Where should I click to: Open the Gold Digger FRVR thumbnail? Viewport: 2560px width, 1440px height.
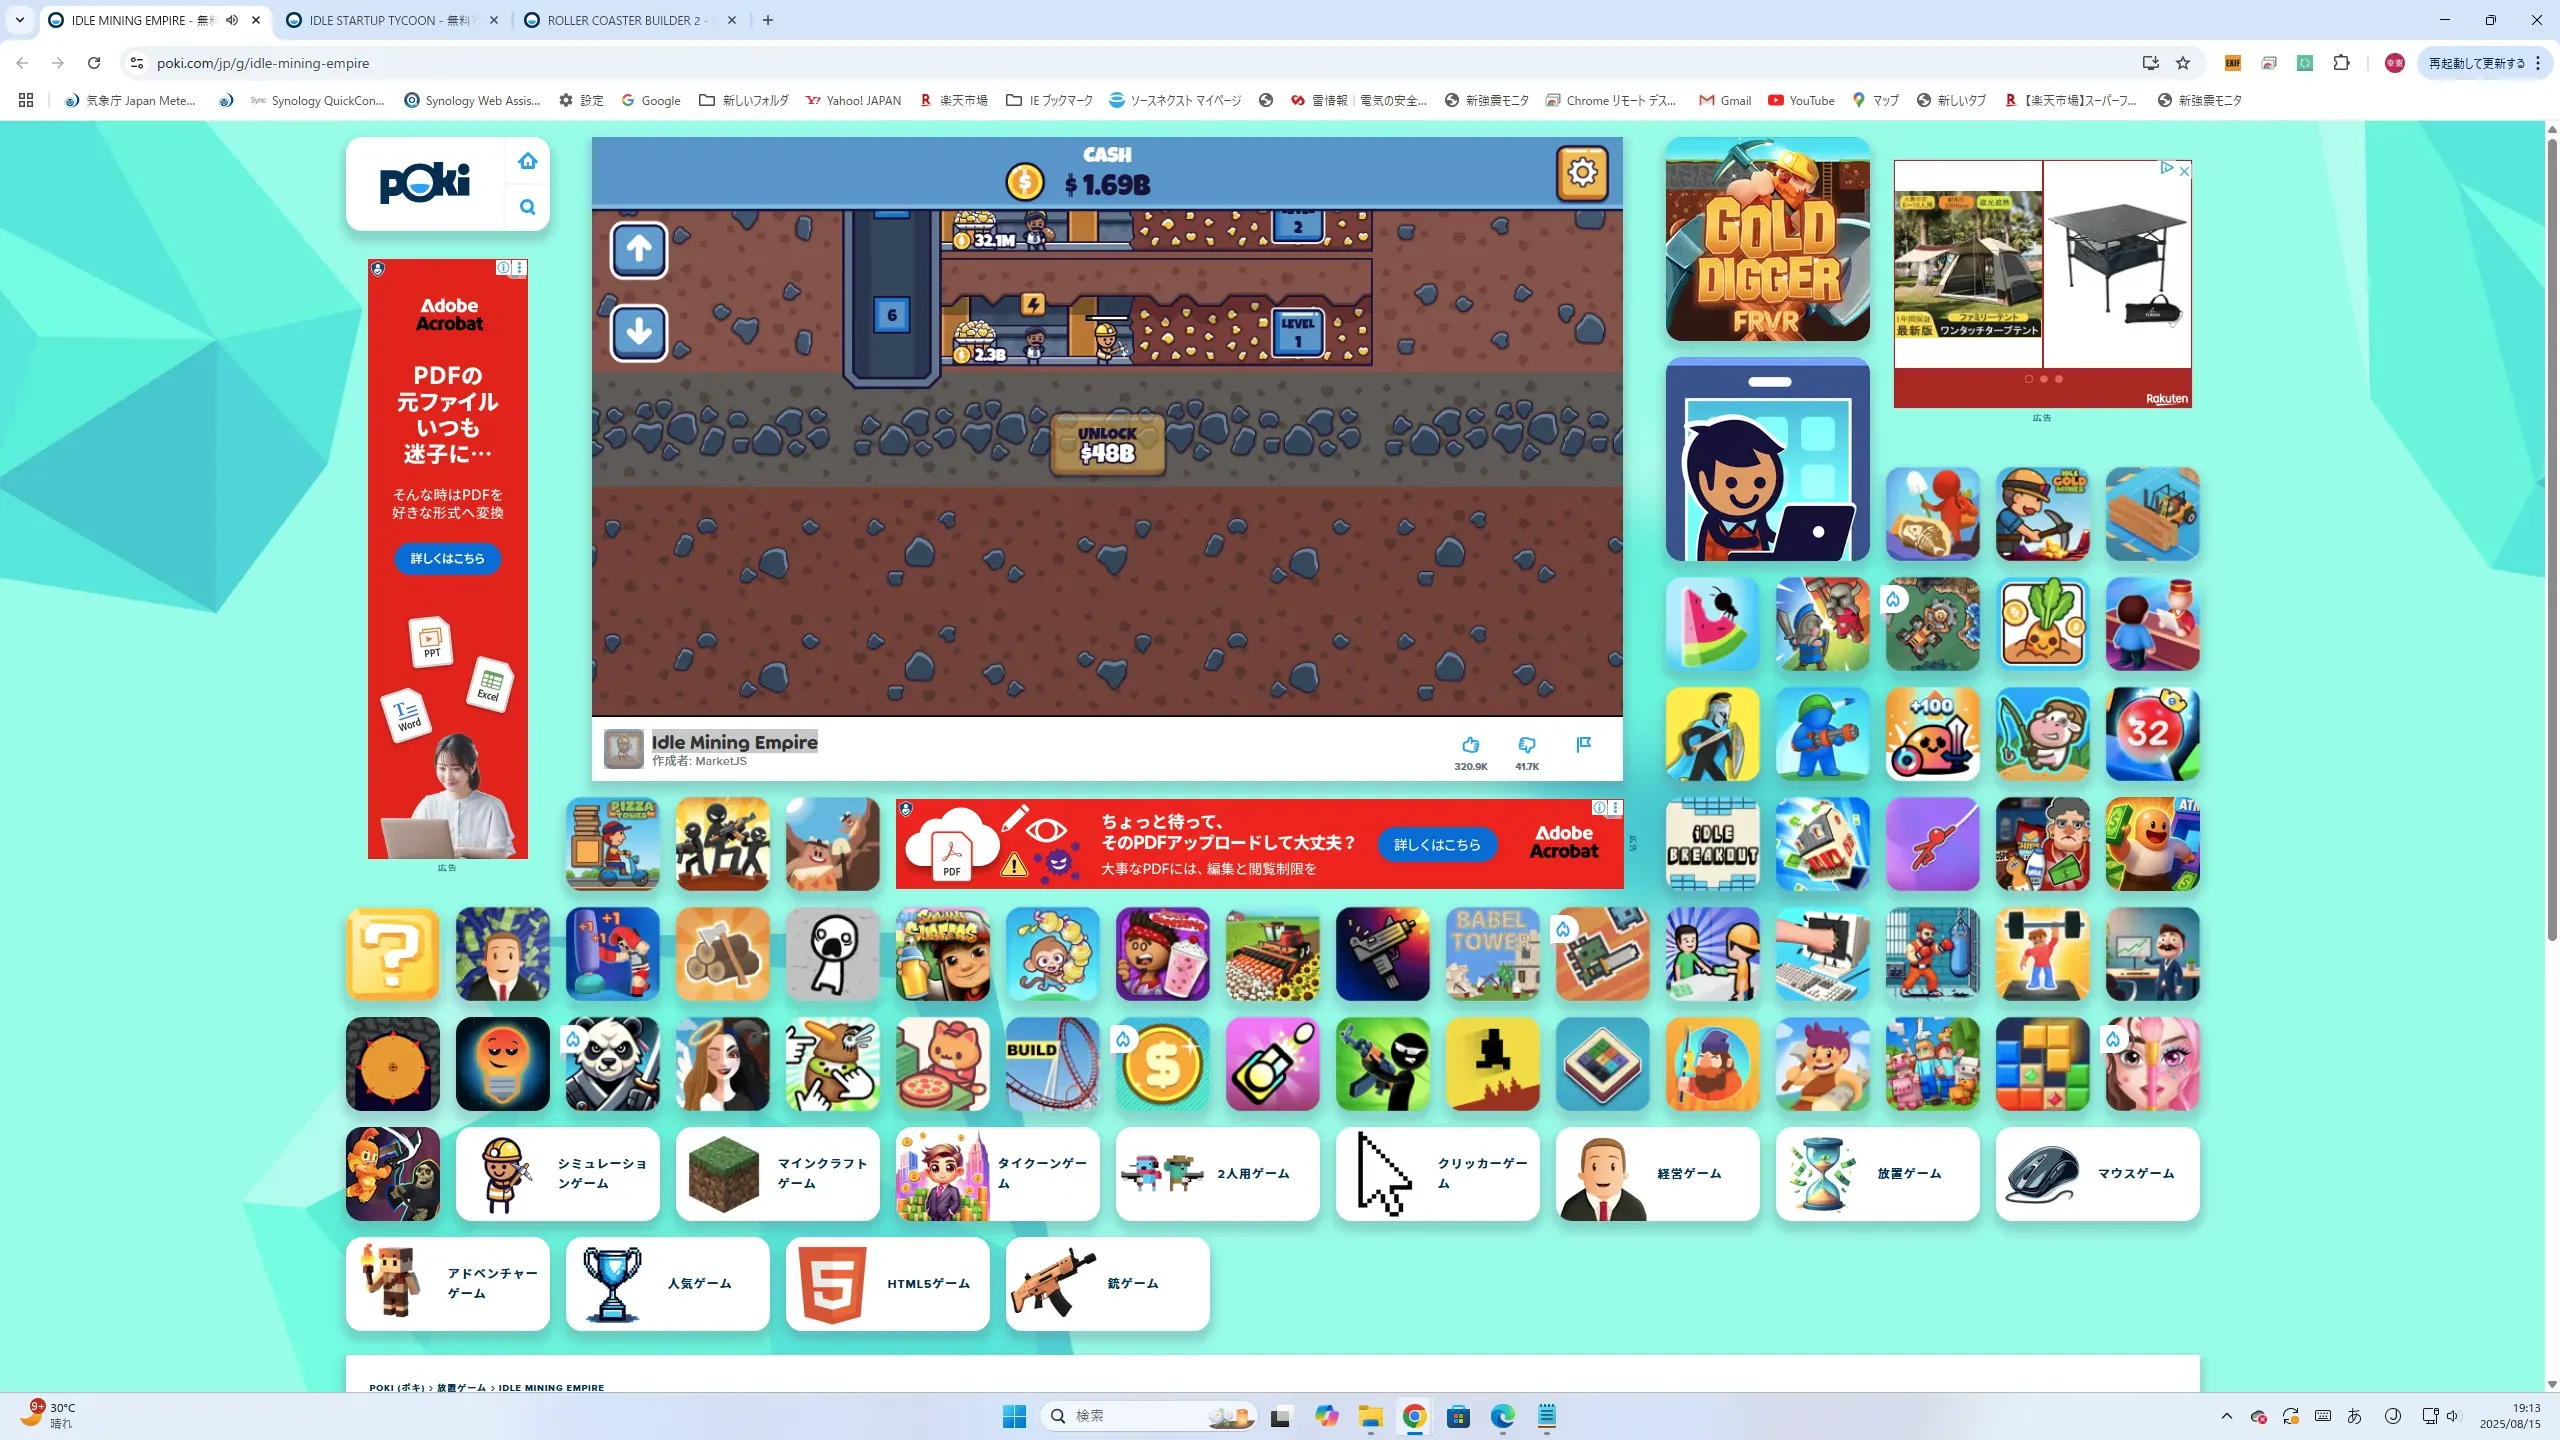pos(1767,239)
